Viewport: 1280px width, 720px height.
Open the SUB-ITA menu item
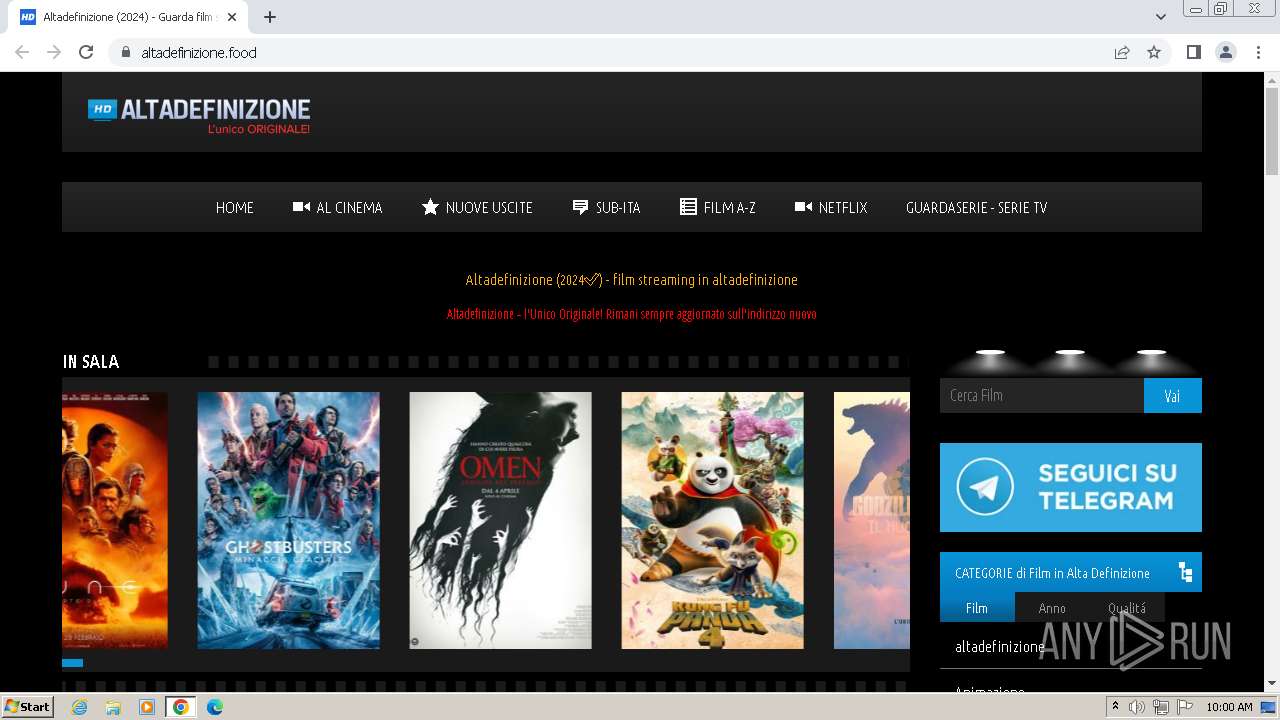pos(606,208)
